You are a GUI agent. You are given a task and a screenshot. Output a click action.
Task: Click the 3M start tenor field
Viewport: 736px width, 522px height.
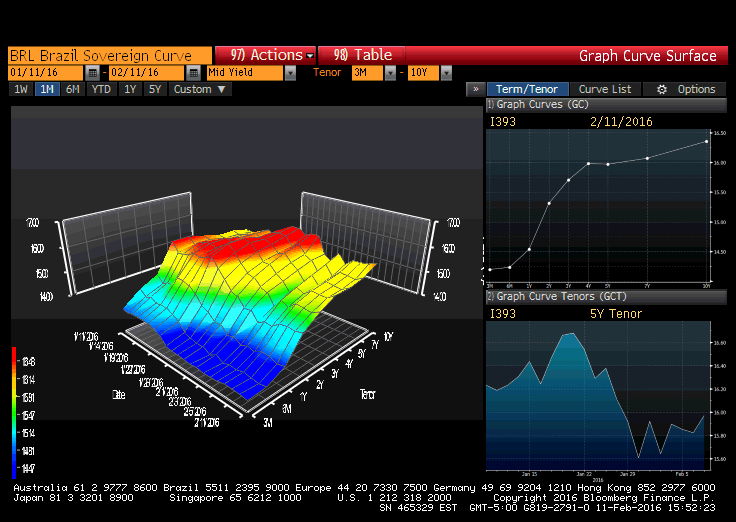(x=368, y=73)
